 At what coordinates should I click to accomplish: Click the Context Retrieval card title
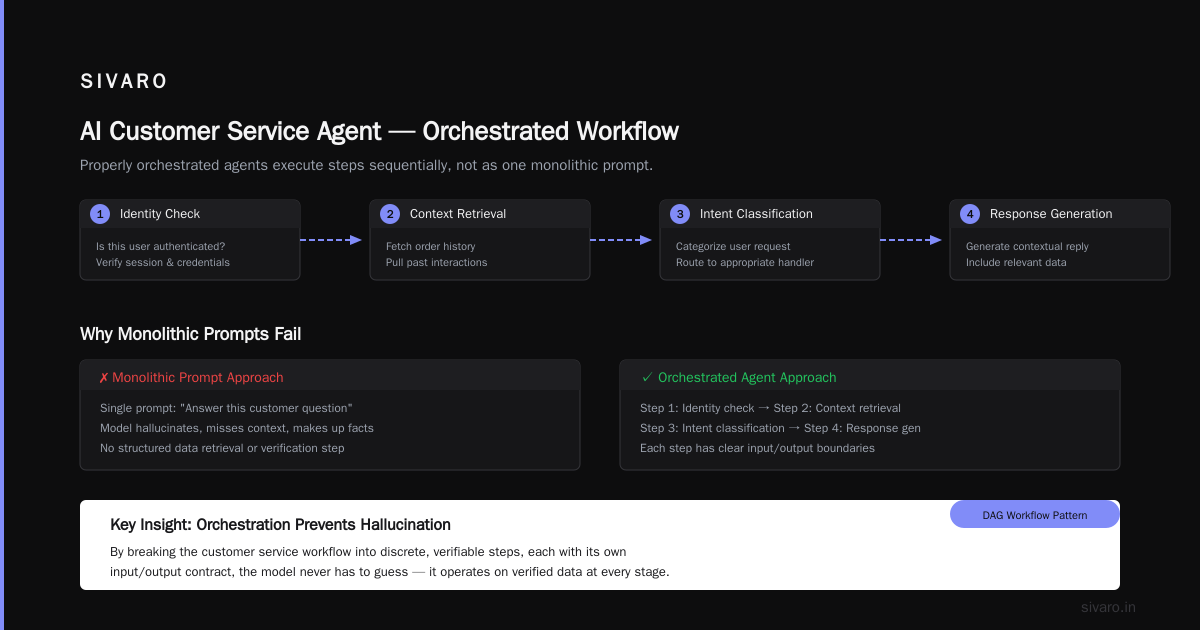coord(458,214)
